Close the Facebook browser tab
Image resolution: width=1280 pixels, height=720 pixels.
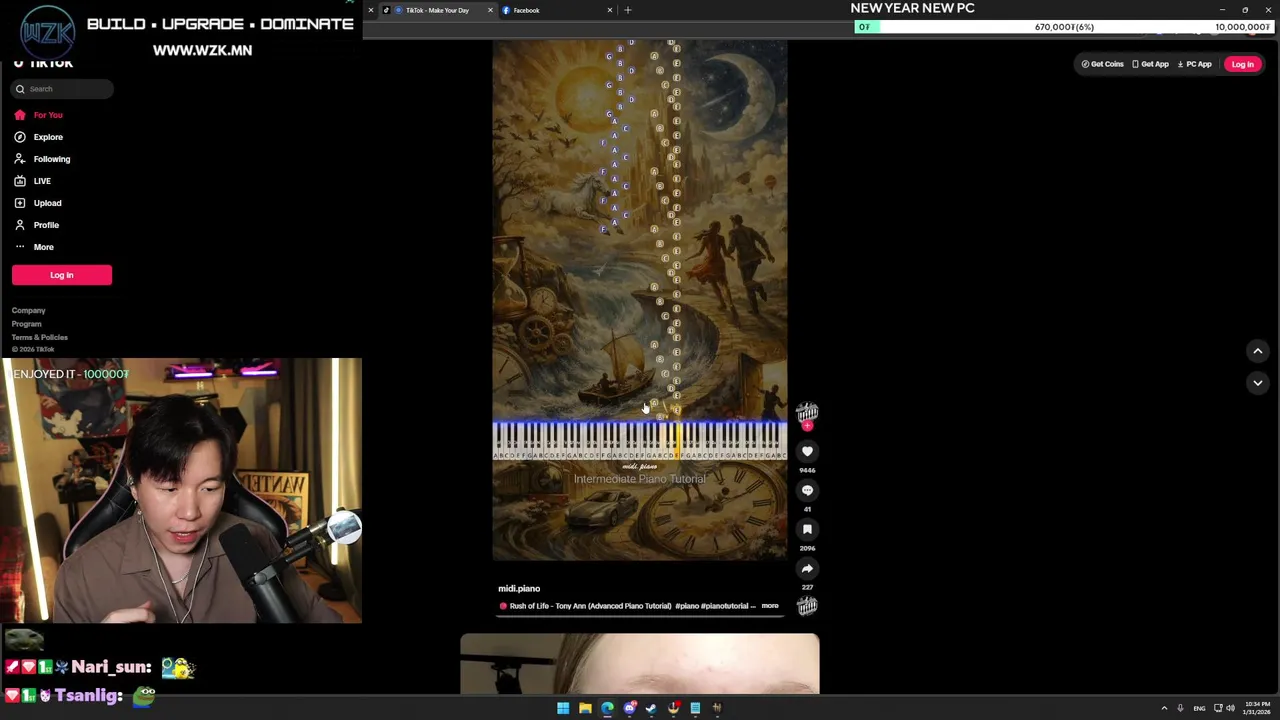[609, 10]
